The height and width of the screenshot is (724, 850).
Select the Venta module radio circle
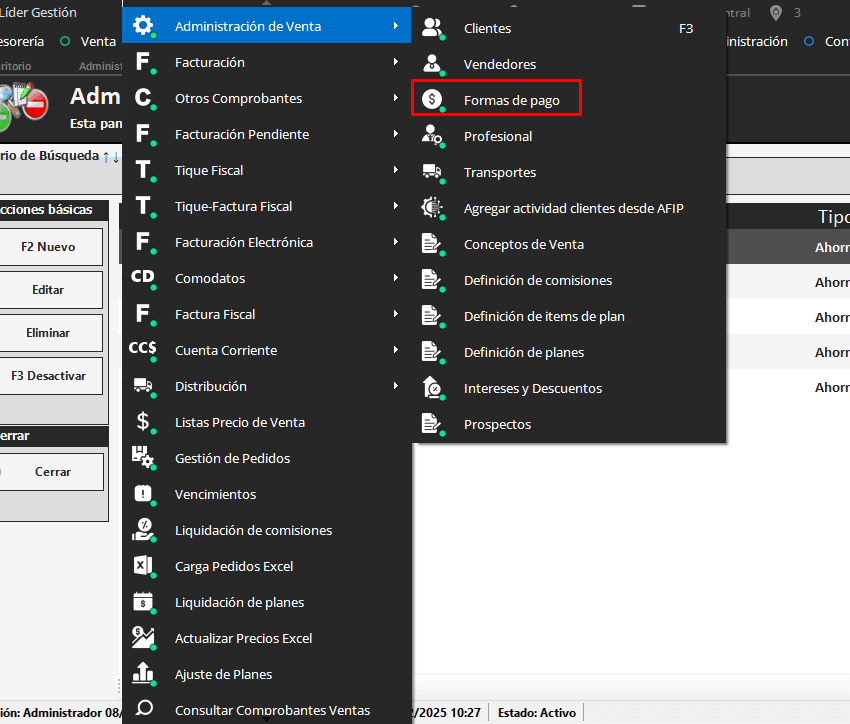[x=65, y=42]
